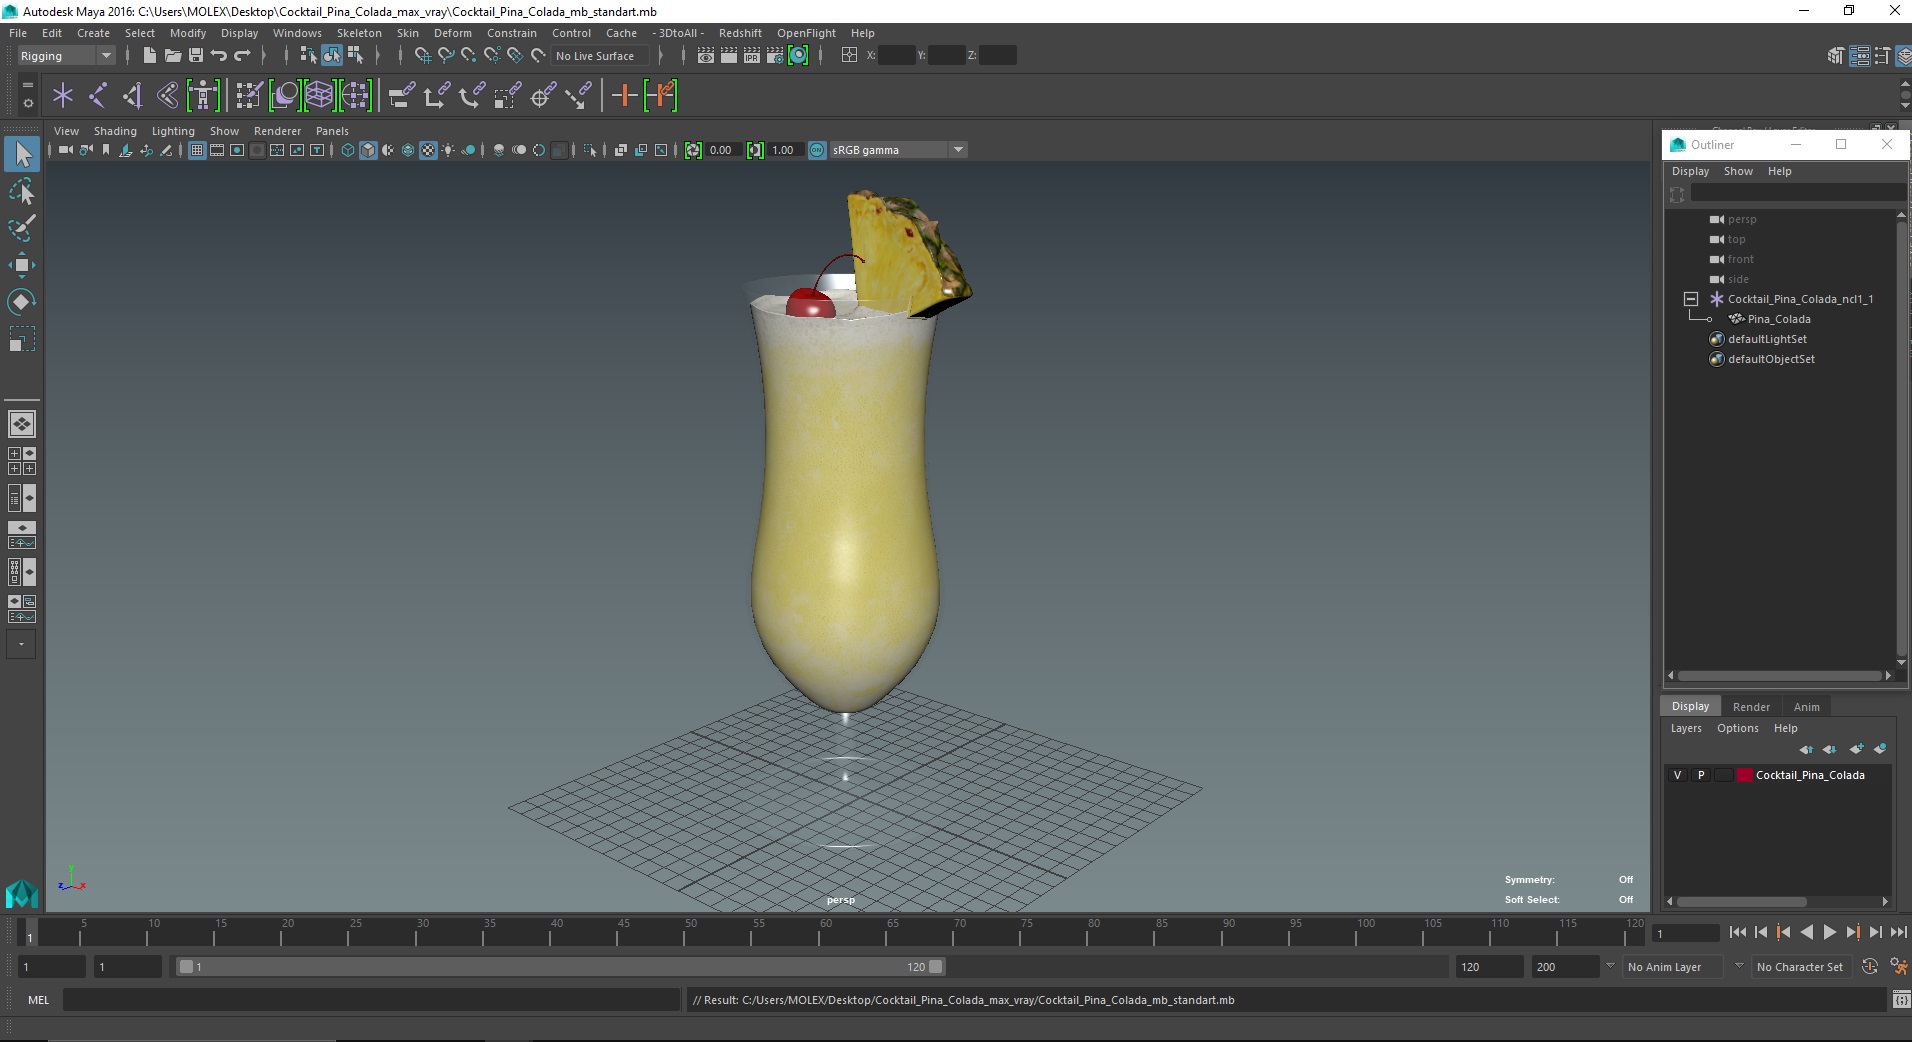This screenshot has width=1912, height=1042.
Task: Move layer selection up in layer editor
Action: point(1806,749)
